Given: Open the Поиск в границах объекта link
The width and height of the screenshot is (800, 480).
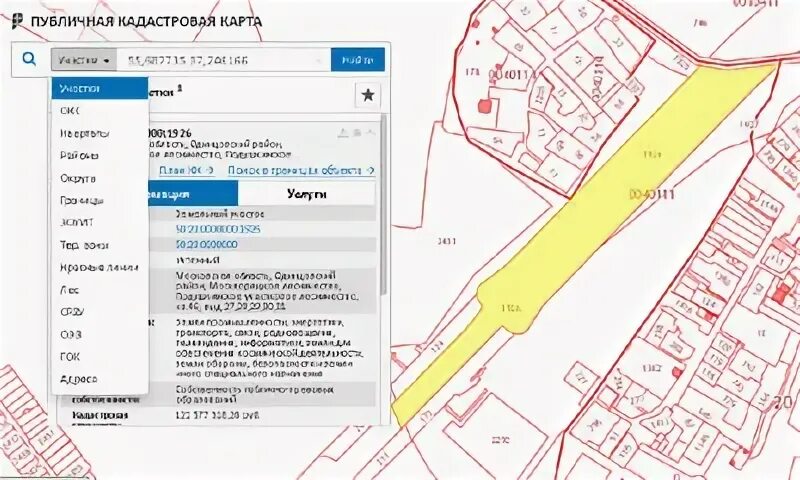Looking at the screenshot, I should click(301, 170).
